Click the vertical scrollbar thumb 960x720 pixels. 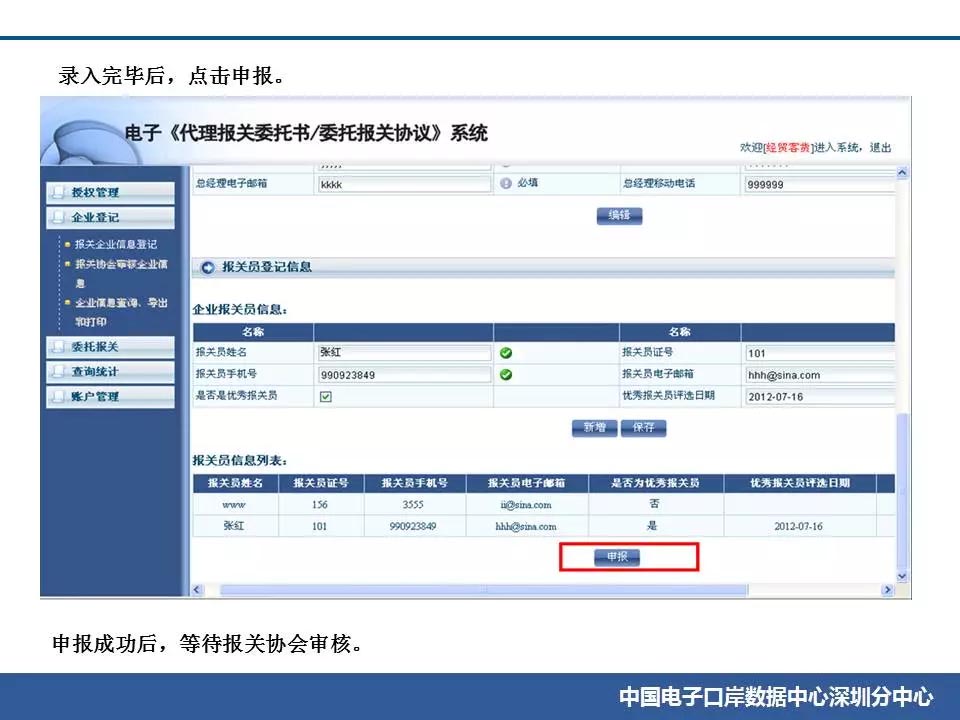[902, 492]
